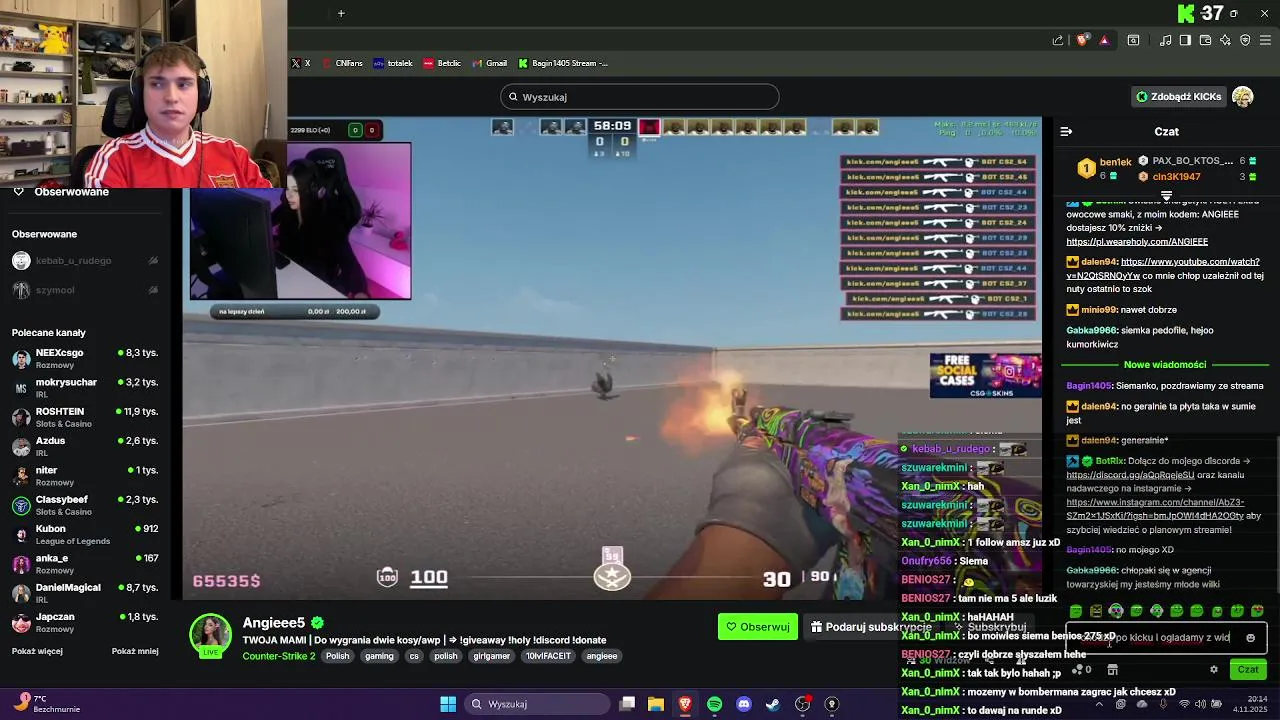Open the totalek bookmark

pyautogui.click(x=393, y=63)
